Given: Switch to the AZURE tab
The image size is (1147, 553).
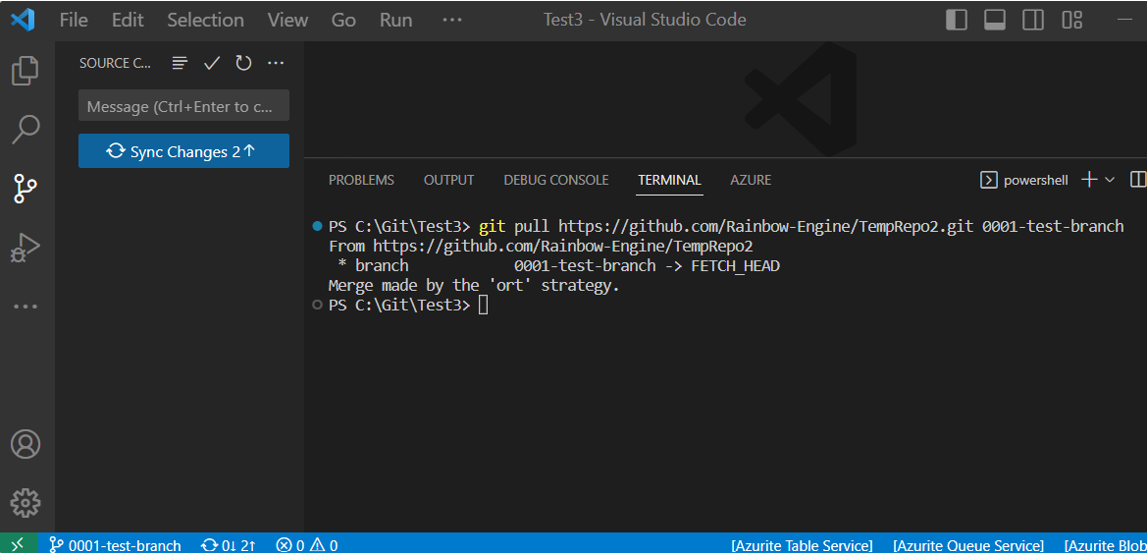Looking at the screenshot, I should pyautogui.click(x=751, y=180).
